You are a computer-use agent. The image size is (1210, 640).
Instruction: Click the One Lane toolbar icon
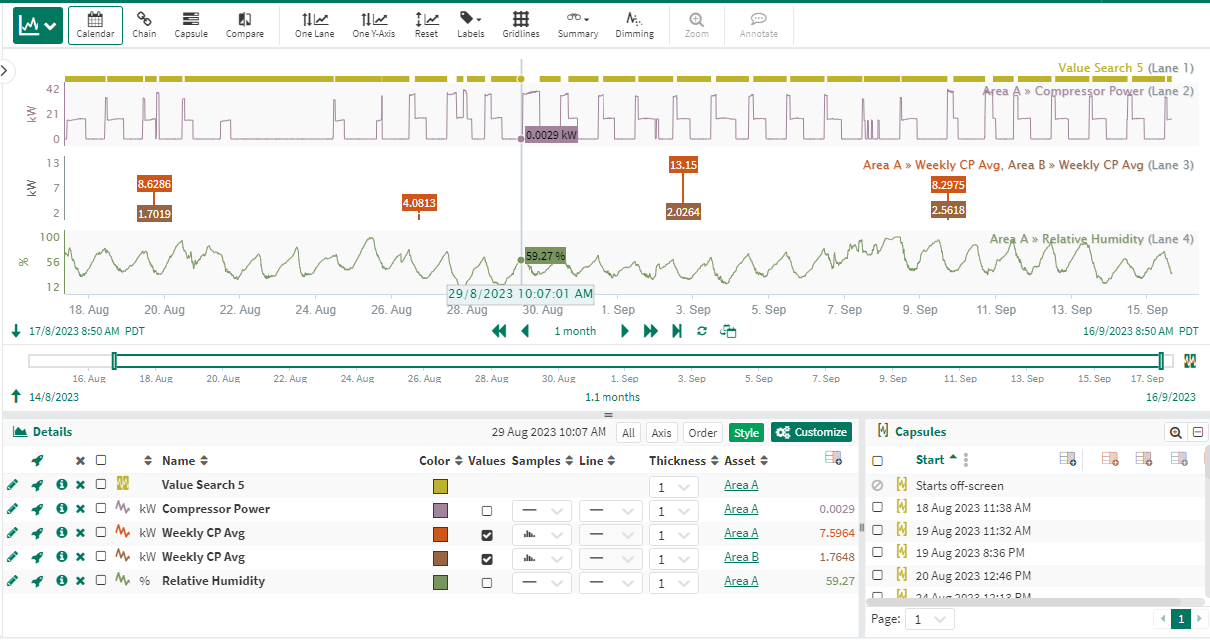[314, 24]
